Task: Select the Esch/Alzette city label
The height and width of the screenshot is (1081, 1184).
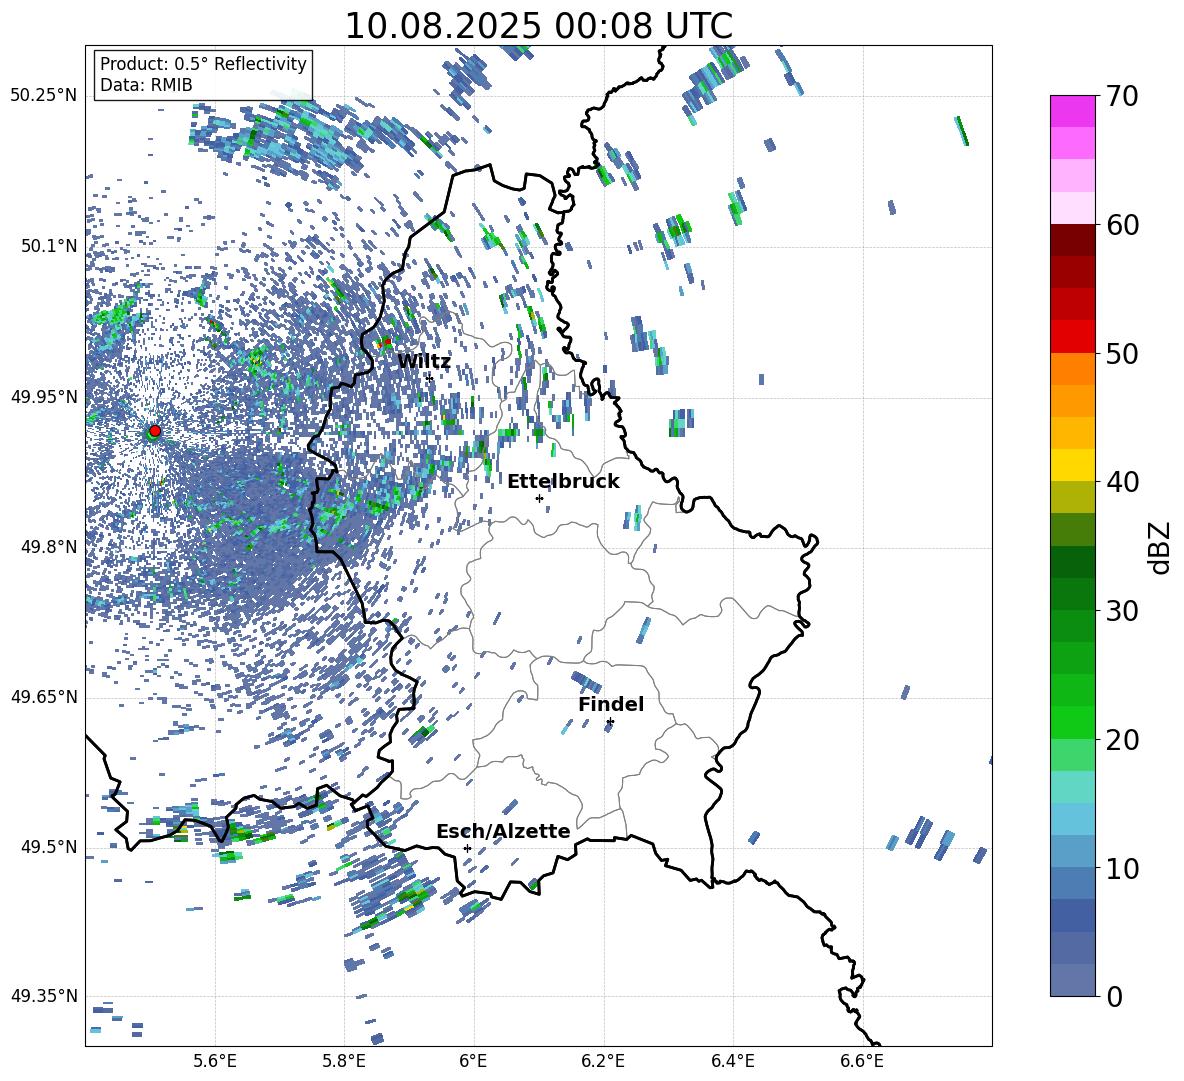Action: pyautogui.click(x=503, y=831)
